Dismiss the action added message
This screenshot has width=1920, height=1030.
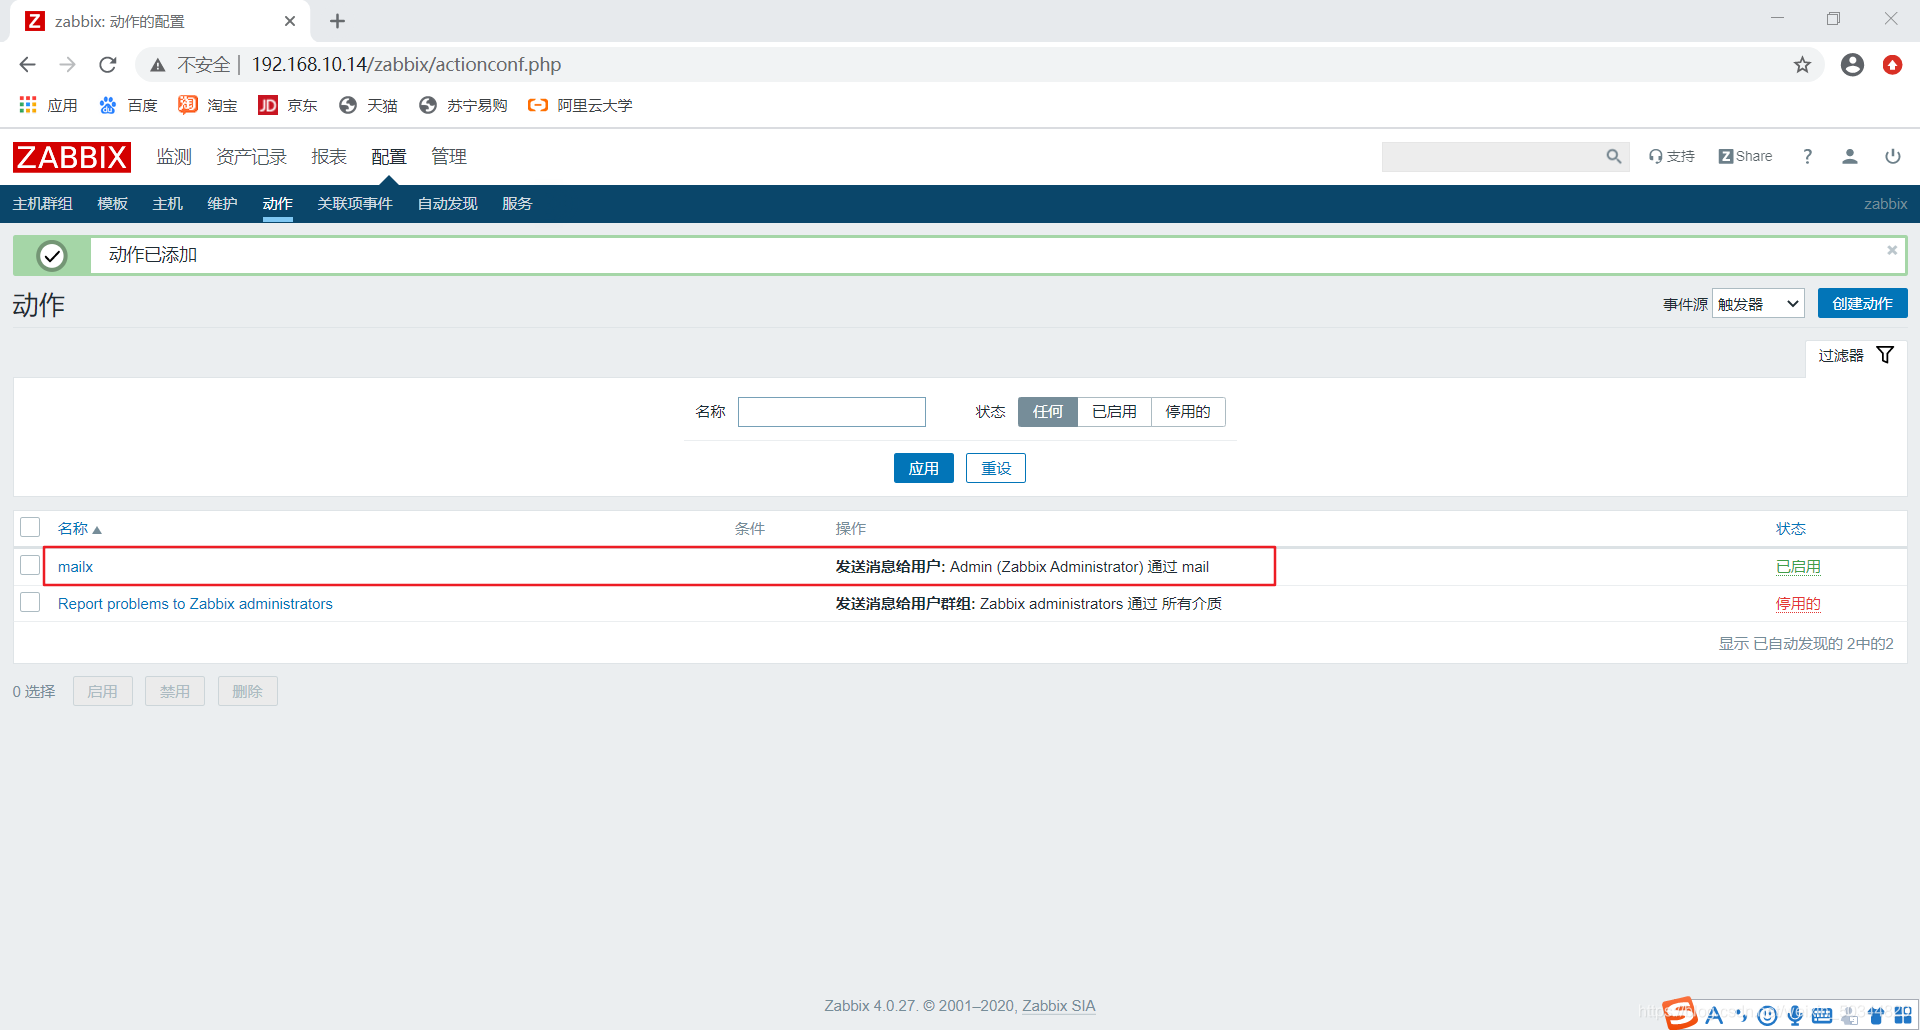1892,250
